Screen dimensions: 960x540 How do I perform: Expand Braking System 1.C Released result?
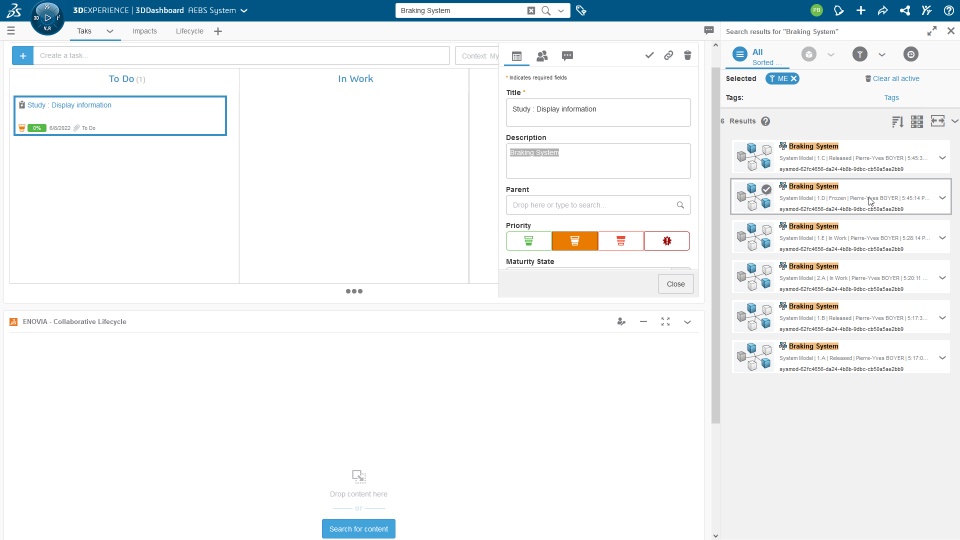click(x=942, y=158)
